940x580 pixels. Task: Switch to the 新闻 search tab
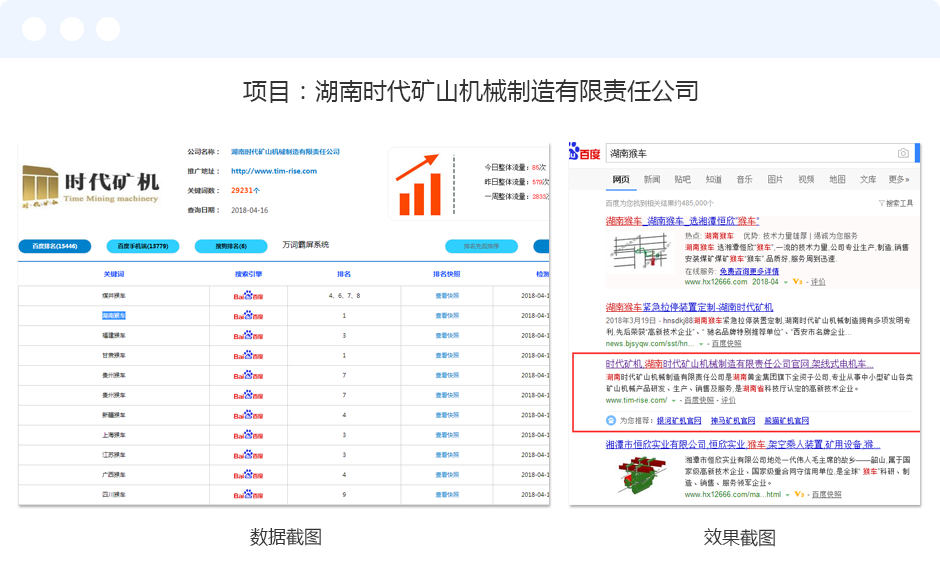[x=652, y=180]
